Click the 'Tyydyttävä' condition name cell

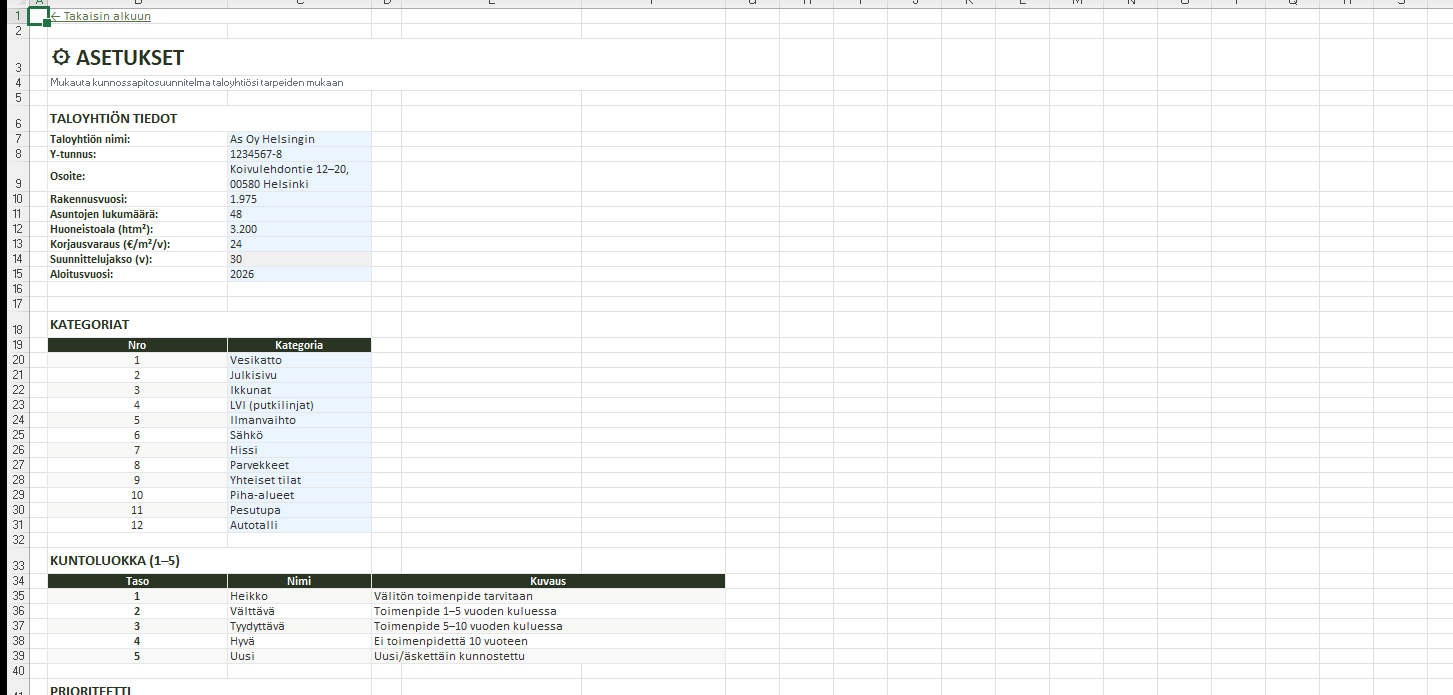click(298, 626)
